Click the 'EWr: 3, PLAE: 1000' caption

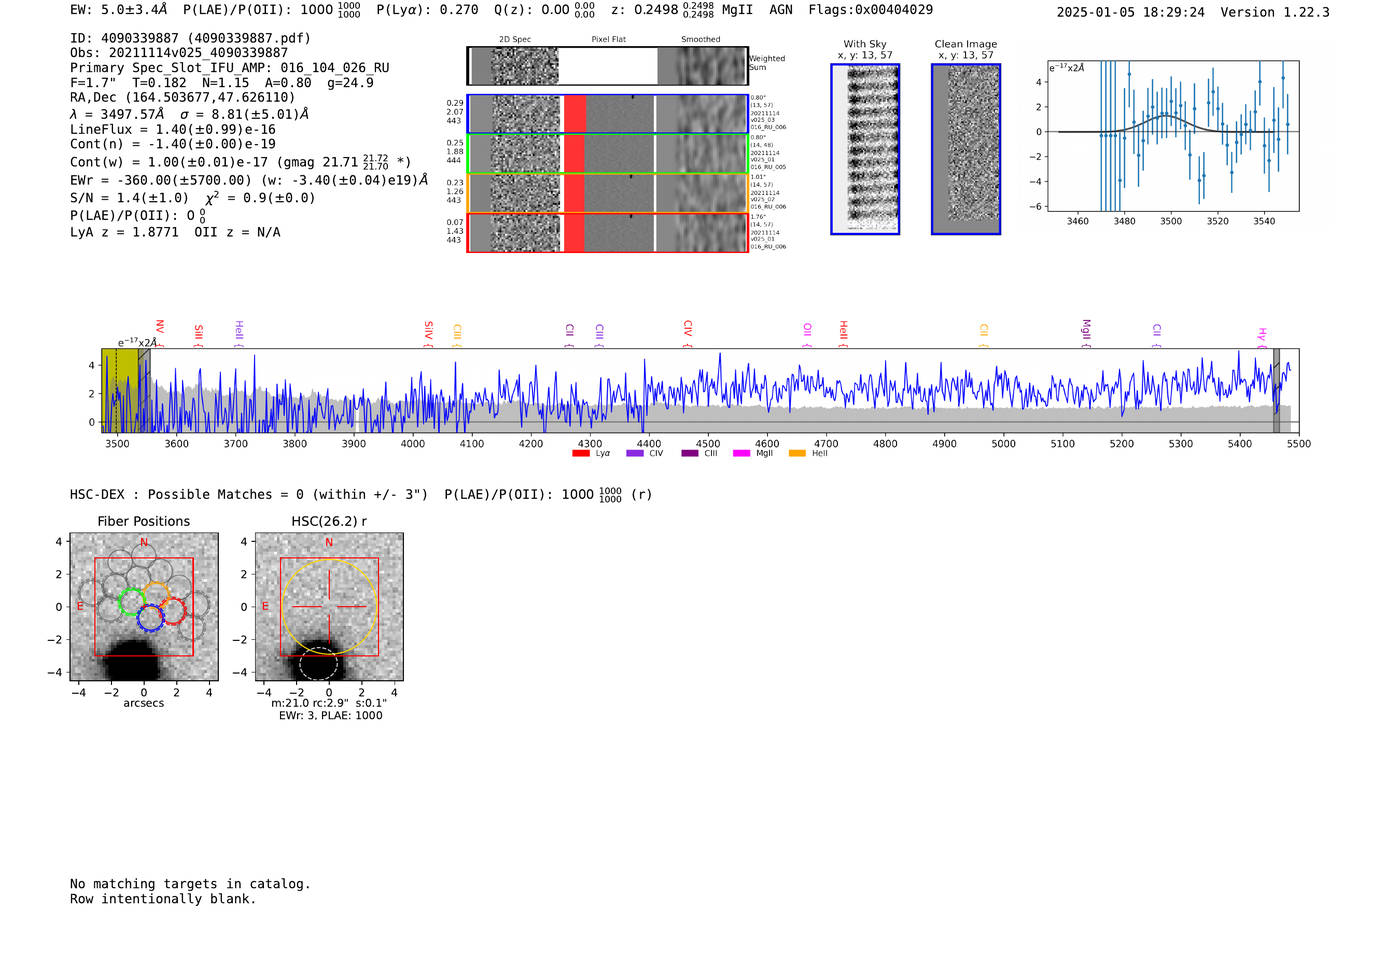coord(330,716)
